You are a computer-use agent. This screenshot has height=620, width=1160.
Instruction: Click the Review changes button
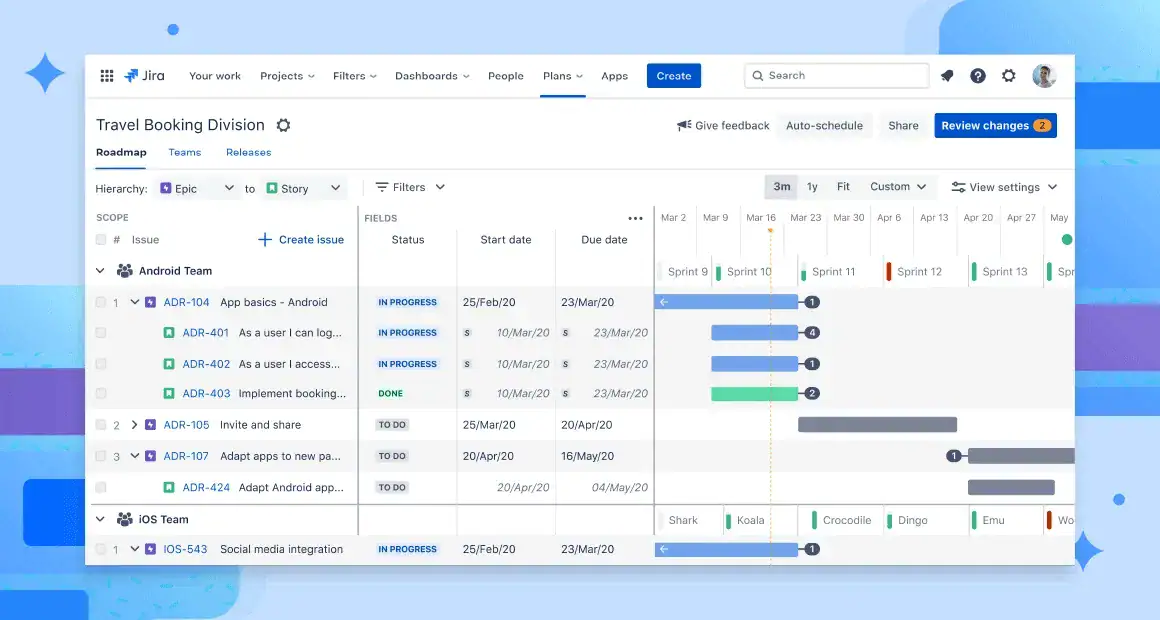tap(995, 126)
